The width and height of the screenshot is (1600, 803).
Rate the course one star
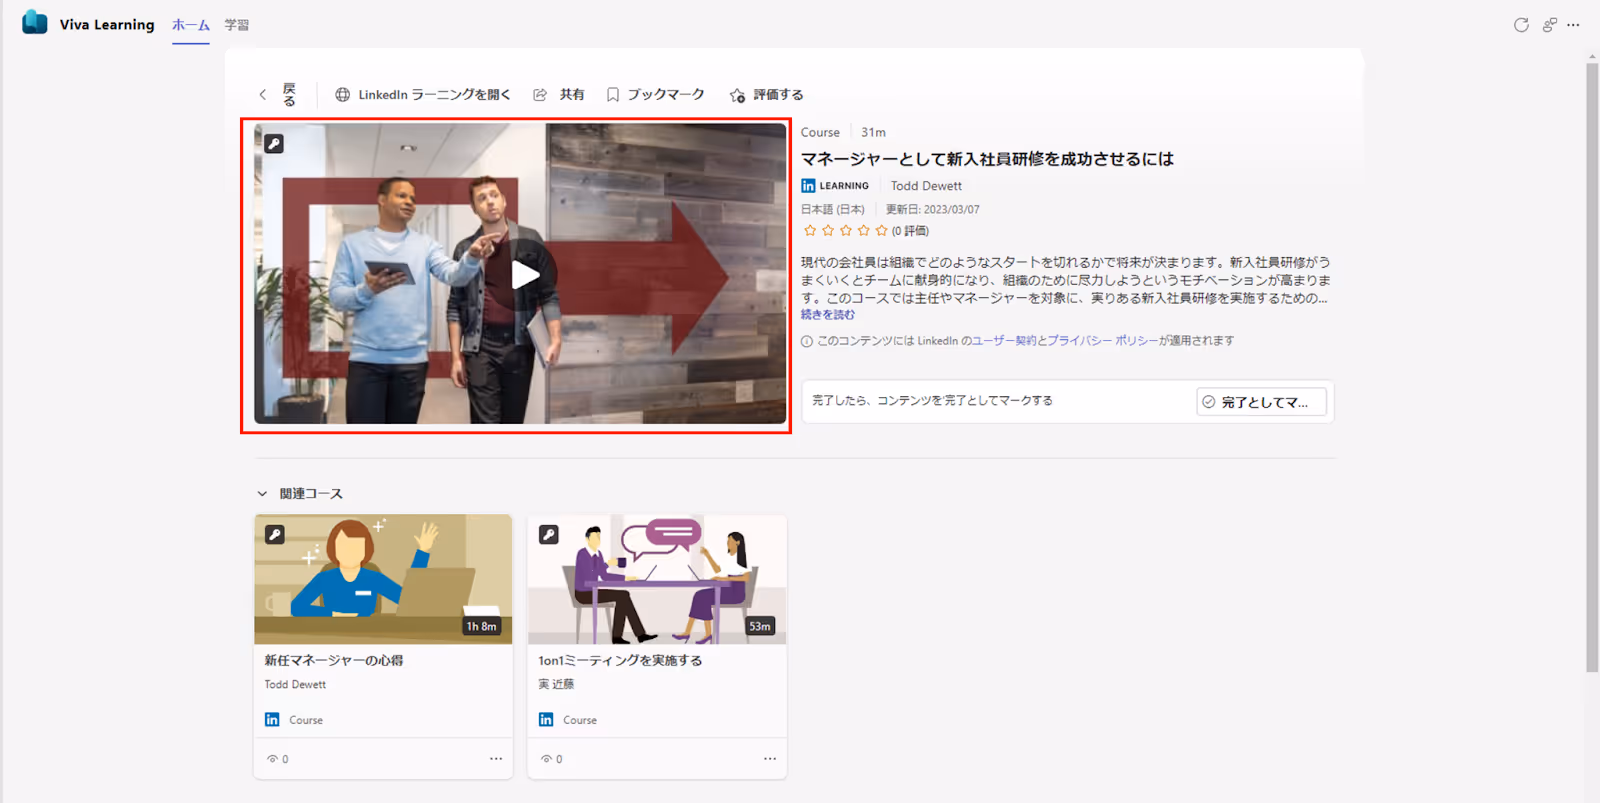click(x=810, y=231)
